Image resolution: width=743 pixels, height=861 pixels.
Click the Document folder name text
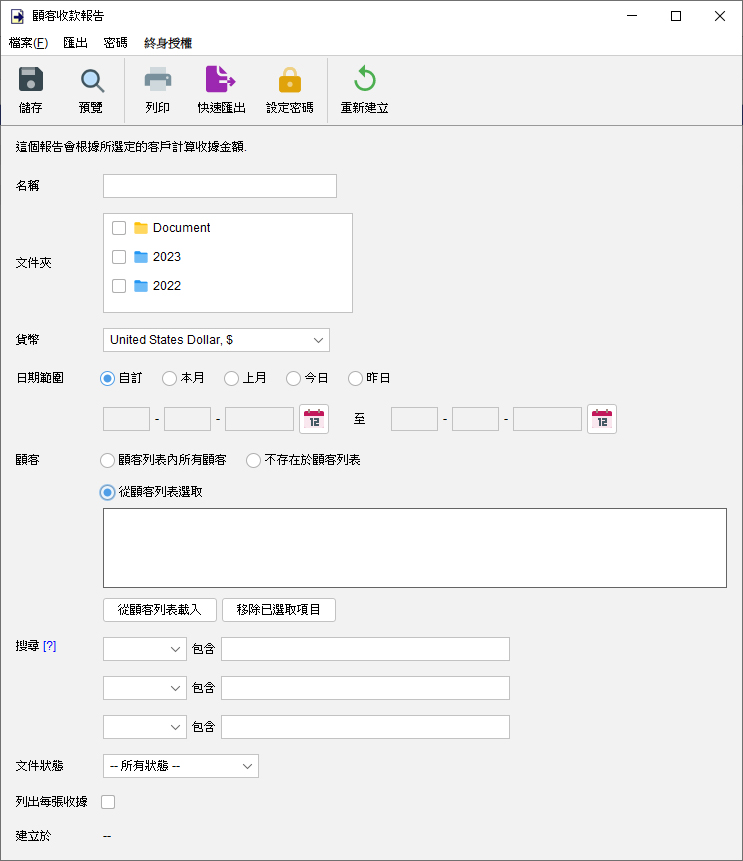[x=181, y=228]
